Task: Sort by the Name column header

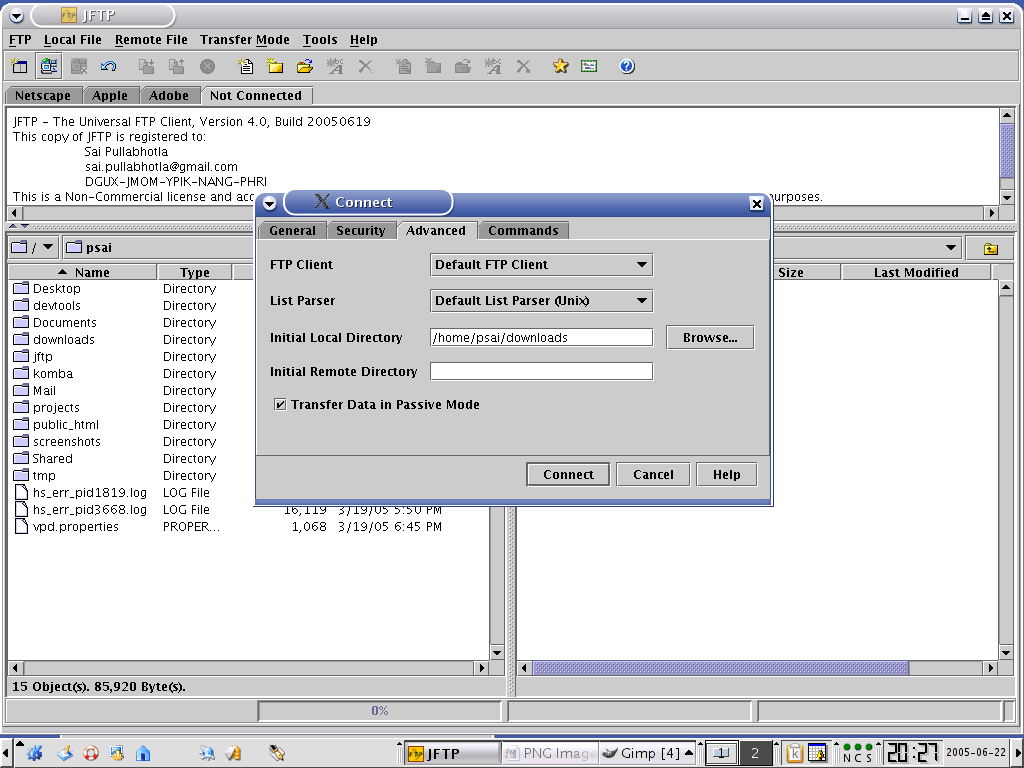Action: pyautogui.click(x=82, y=272)
